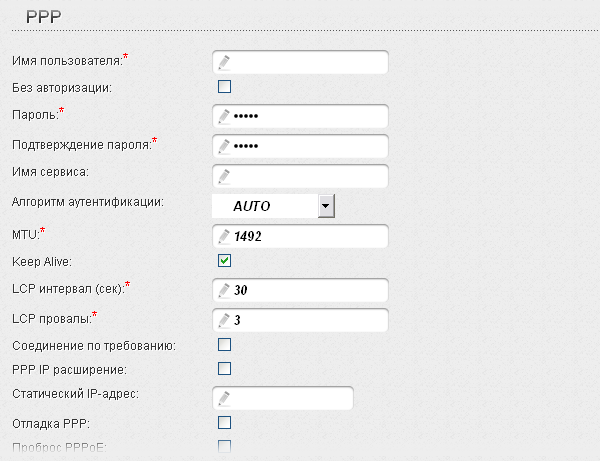The image size is (600, 461).
Task: Click the pencil icon in the password field
Action: [224, 116]
